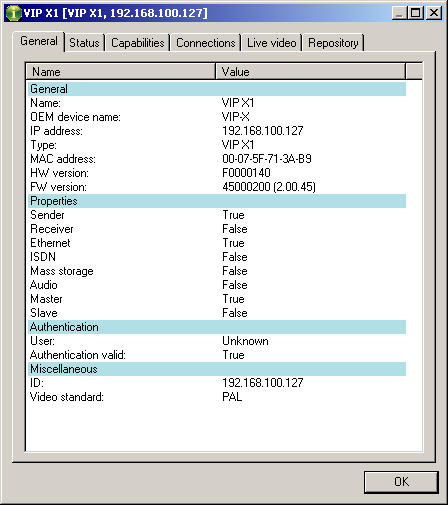
Task: Open the Live video tab
Action: click(x=272, y=43)
